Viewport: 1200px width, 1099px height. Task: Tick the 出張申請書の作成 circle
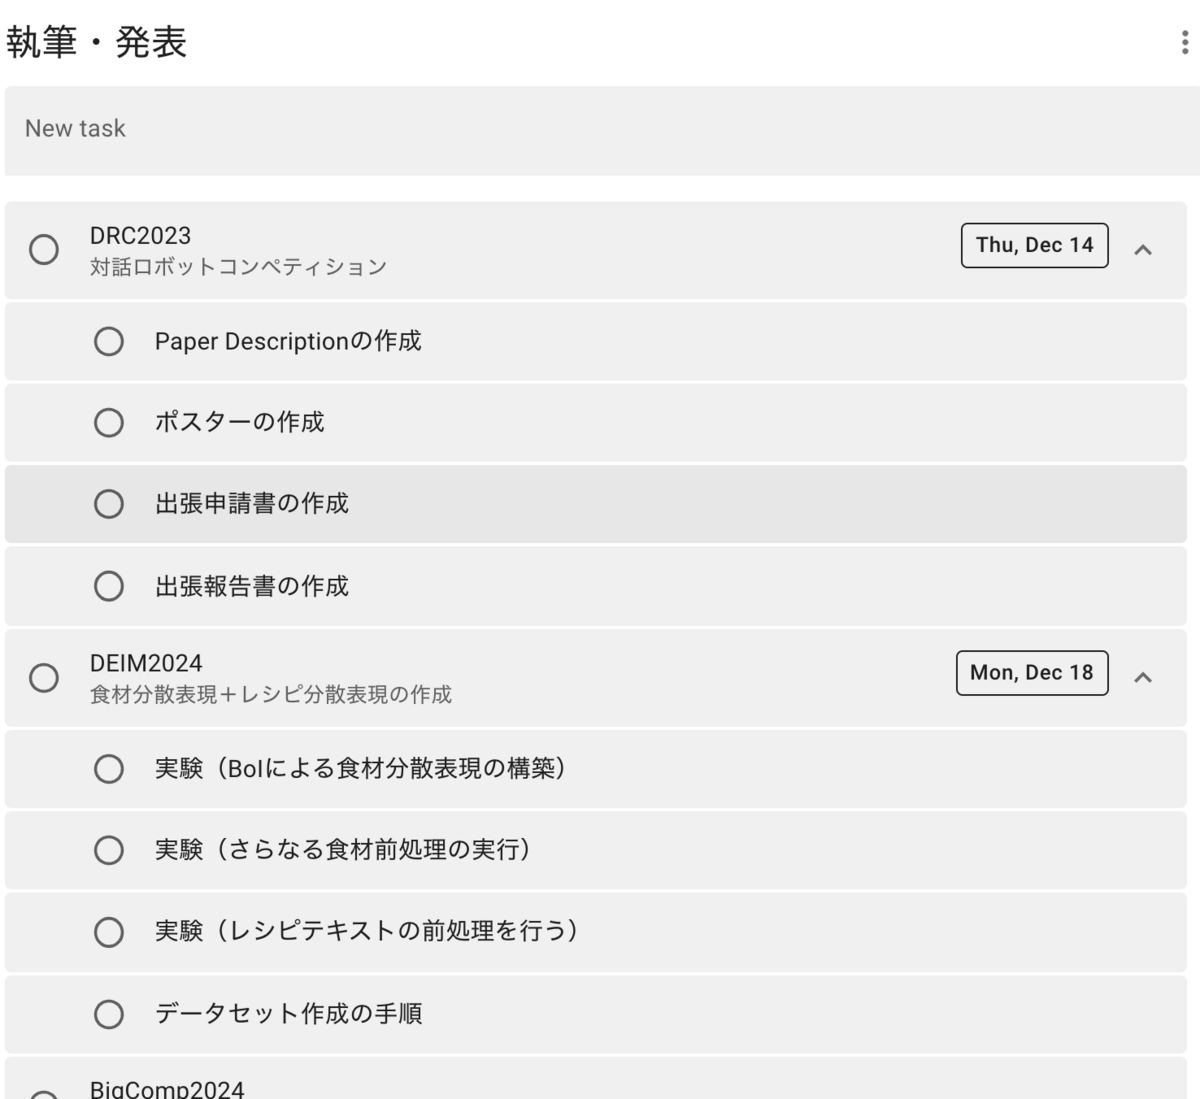tap(109, 504)
